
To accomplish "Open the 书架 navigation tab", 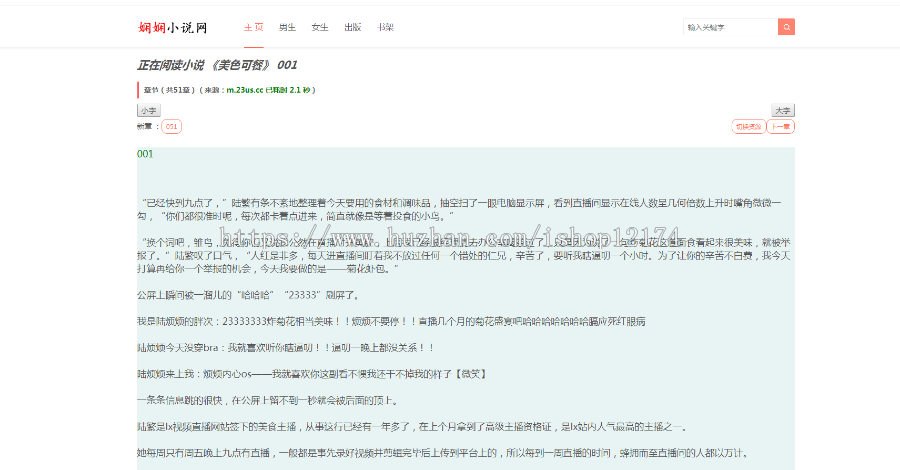I will pos(385,27).
